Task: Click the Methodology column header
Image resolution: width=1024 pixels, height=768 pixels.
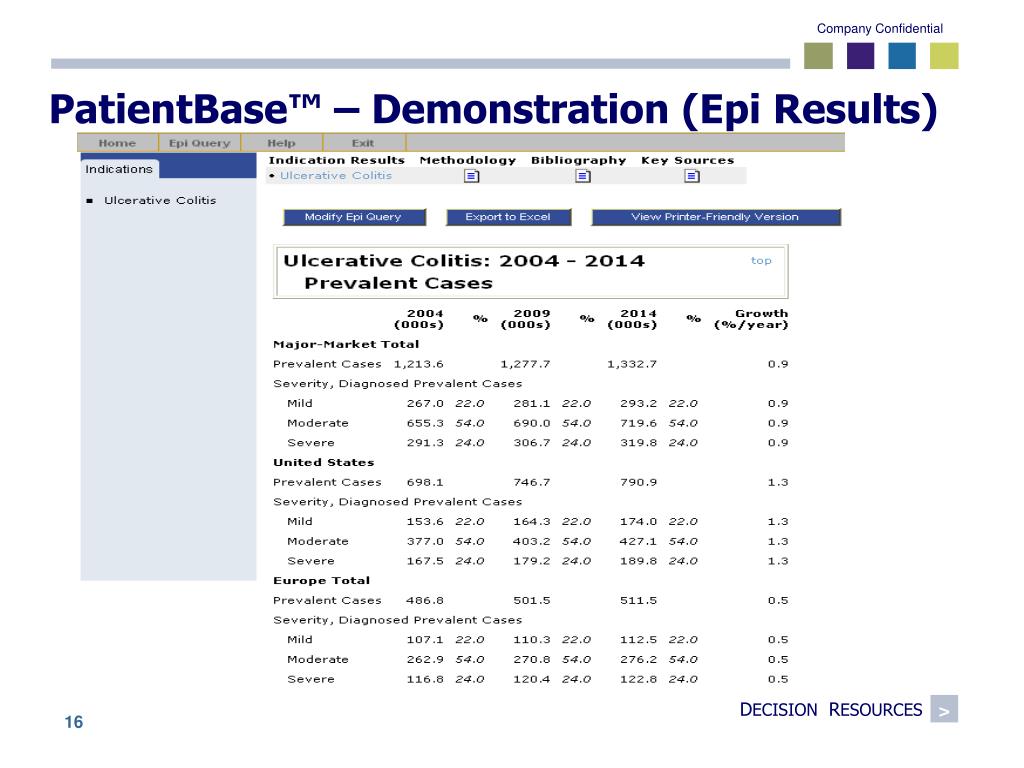Action: point(468,160)
